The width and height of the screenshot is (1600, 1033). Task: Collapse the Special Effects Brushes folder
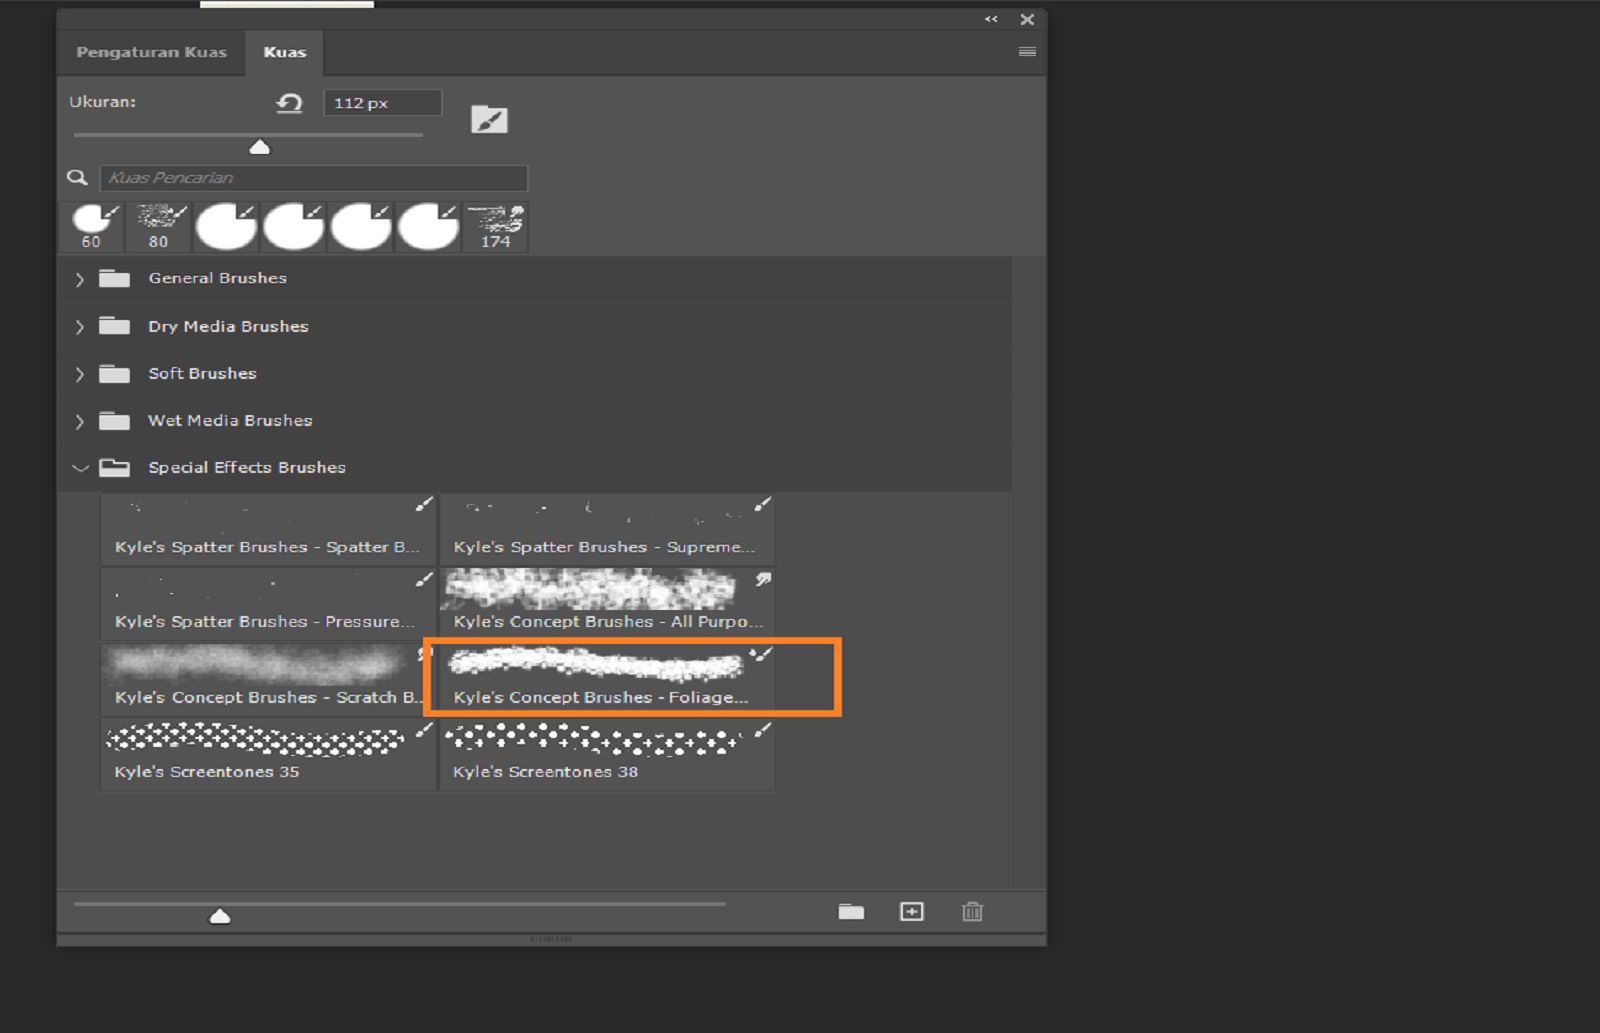pos(80,467)
